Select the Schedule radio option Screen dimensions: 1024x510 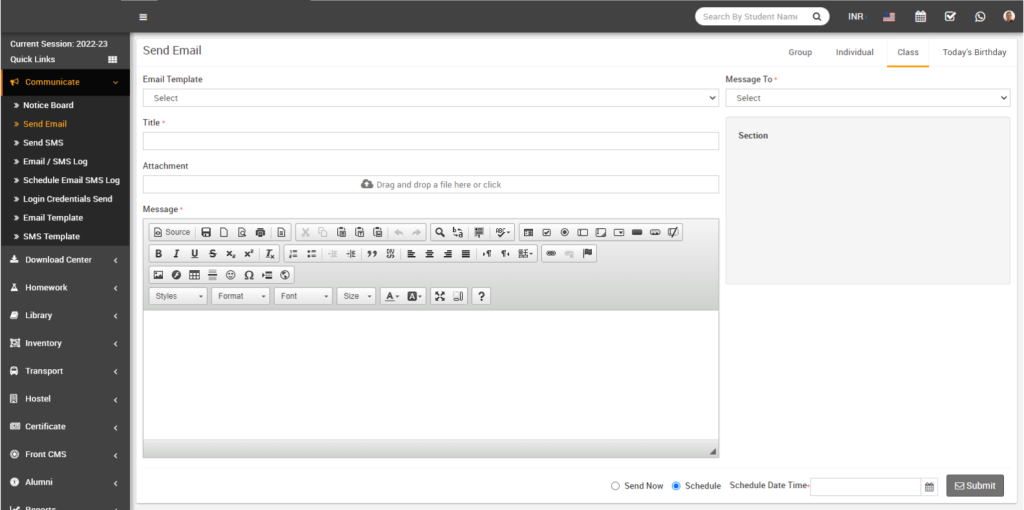coord(676,486)
